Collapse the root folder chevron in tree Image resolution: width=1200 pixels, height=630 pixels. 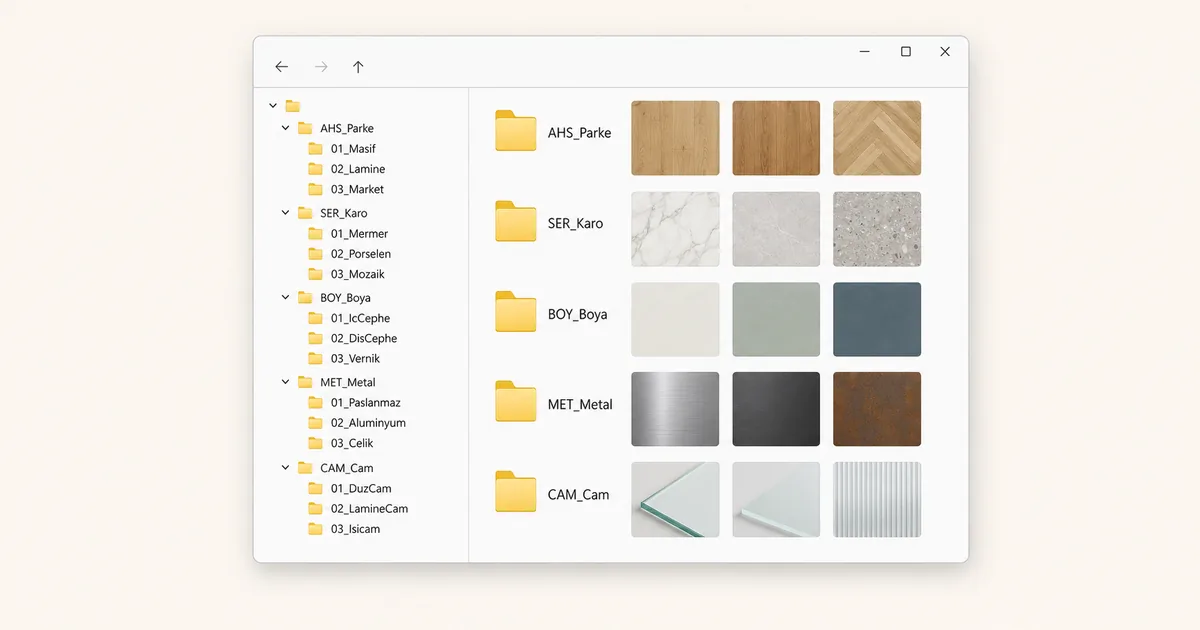(273, 106)
